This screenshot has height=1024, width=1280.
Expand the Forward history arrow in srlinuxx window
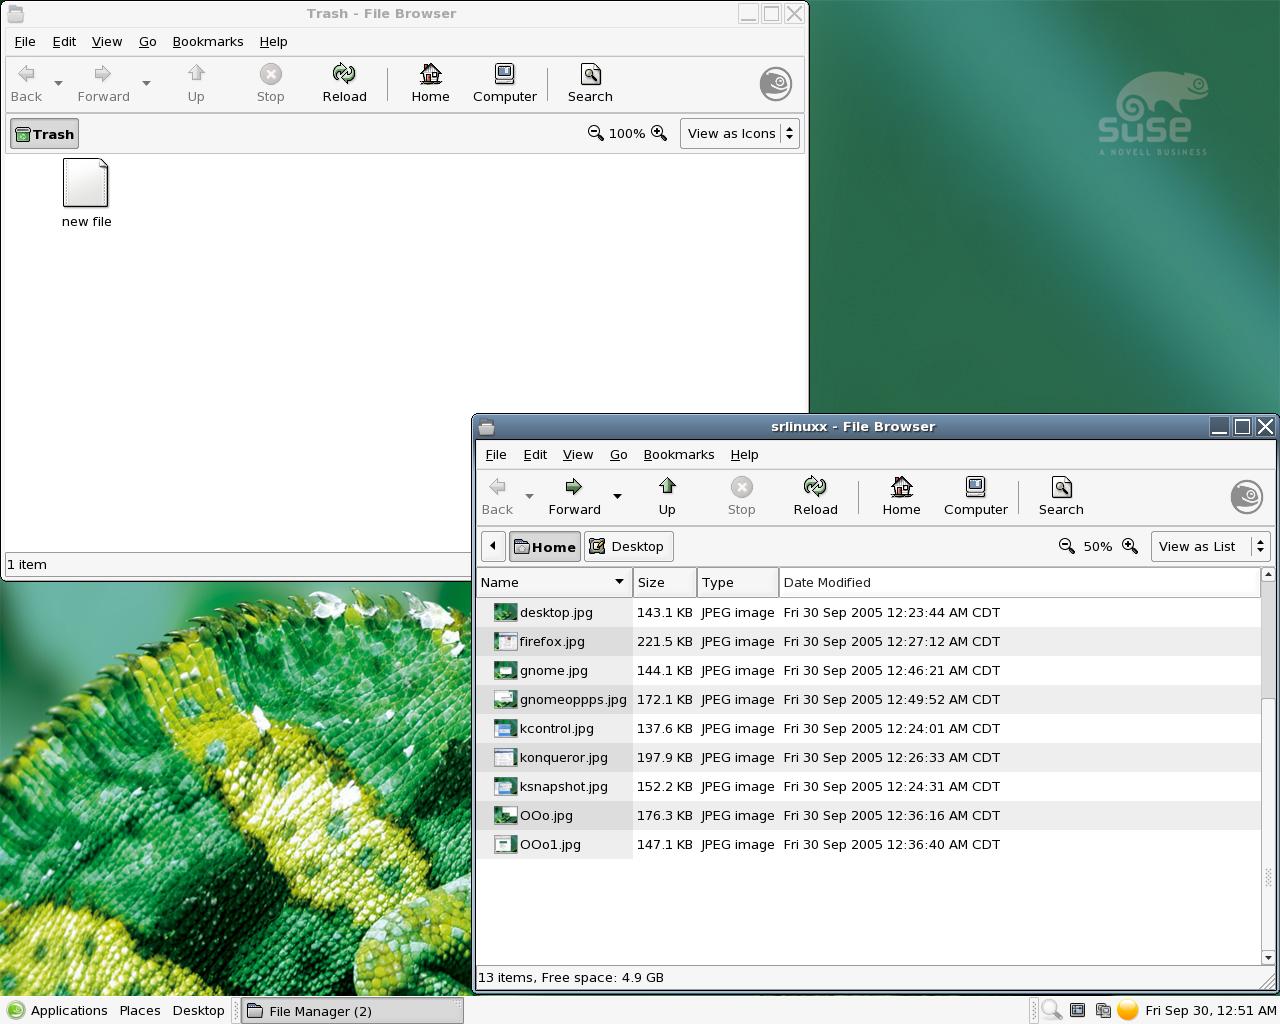(x=617, y=496)
